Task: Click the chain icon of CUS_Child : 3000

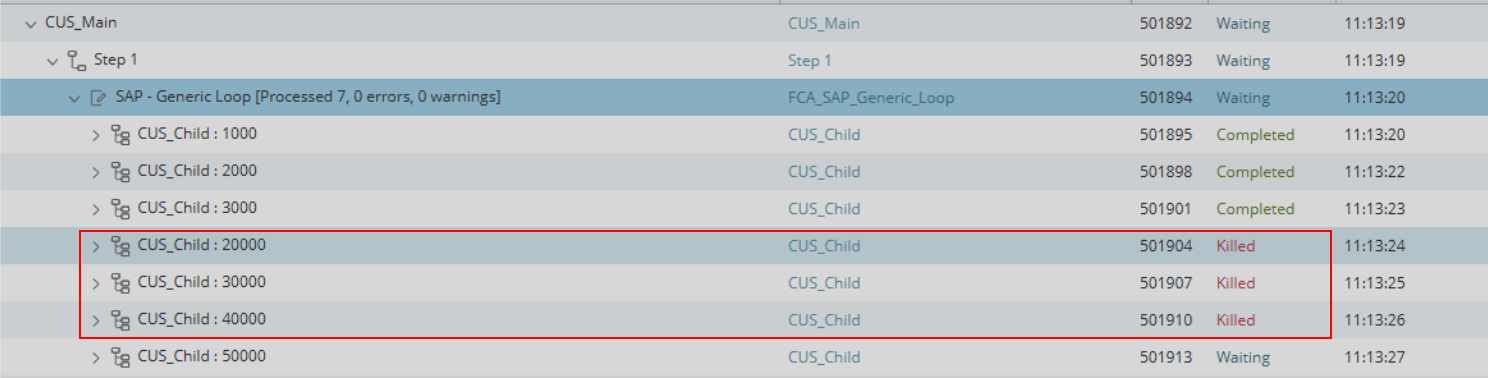Action: 121,209
